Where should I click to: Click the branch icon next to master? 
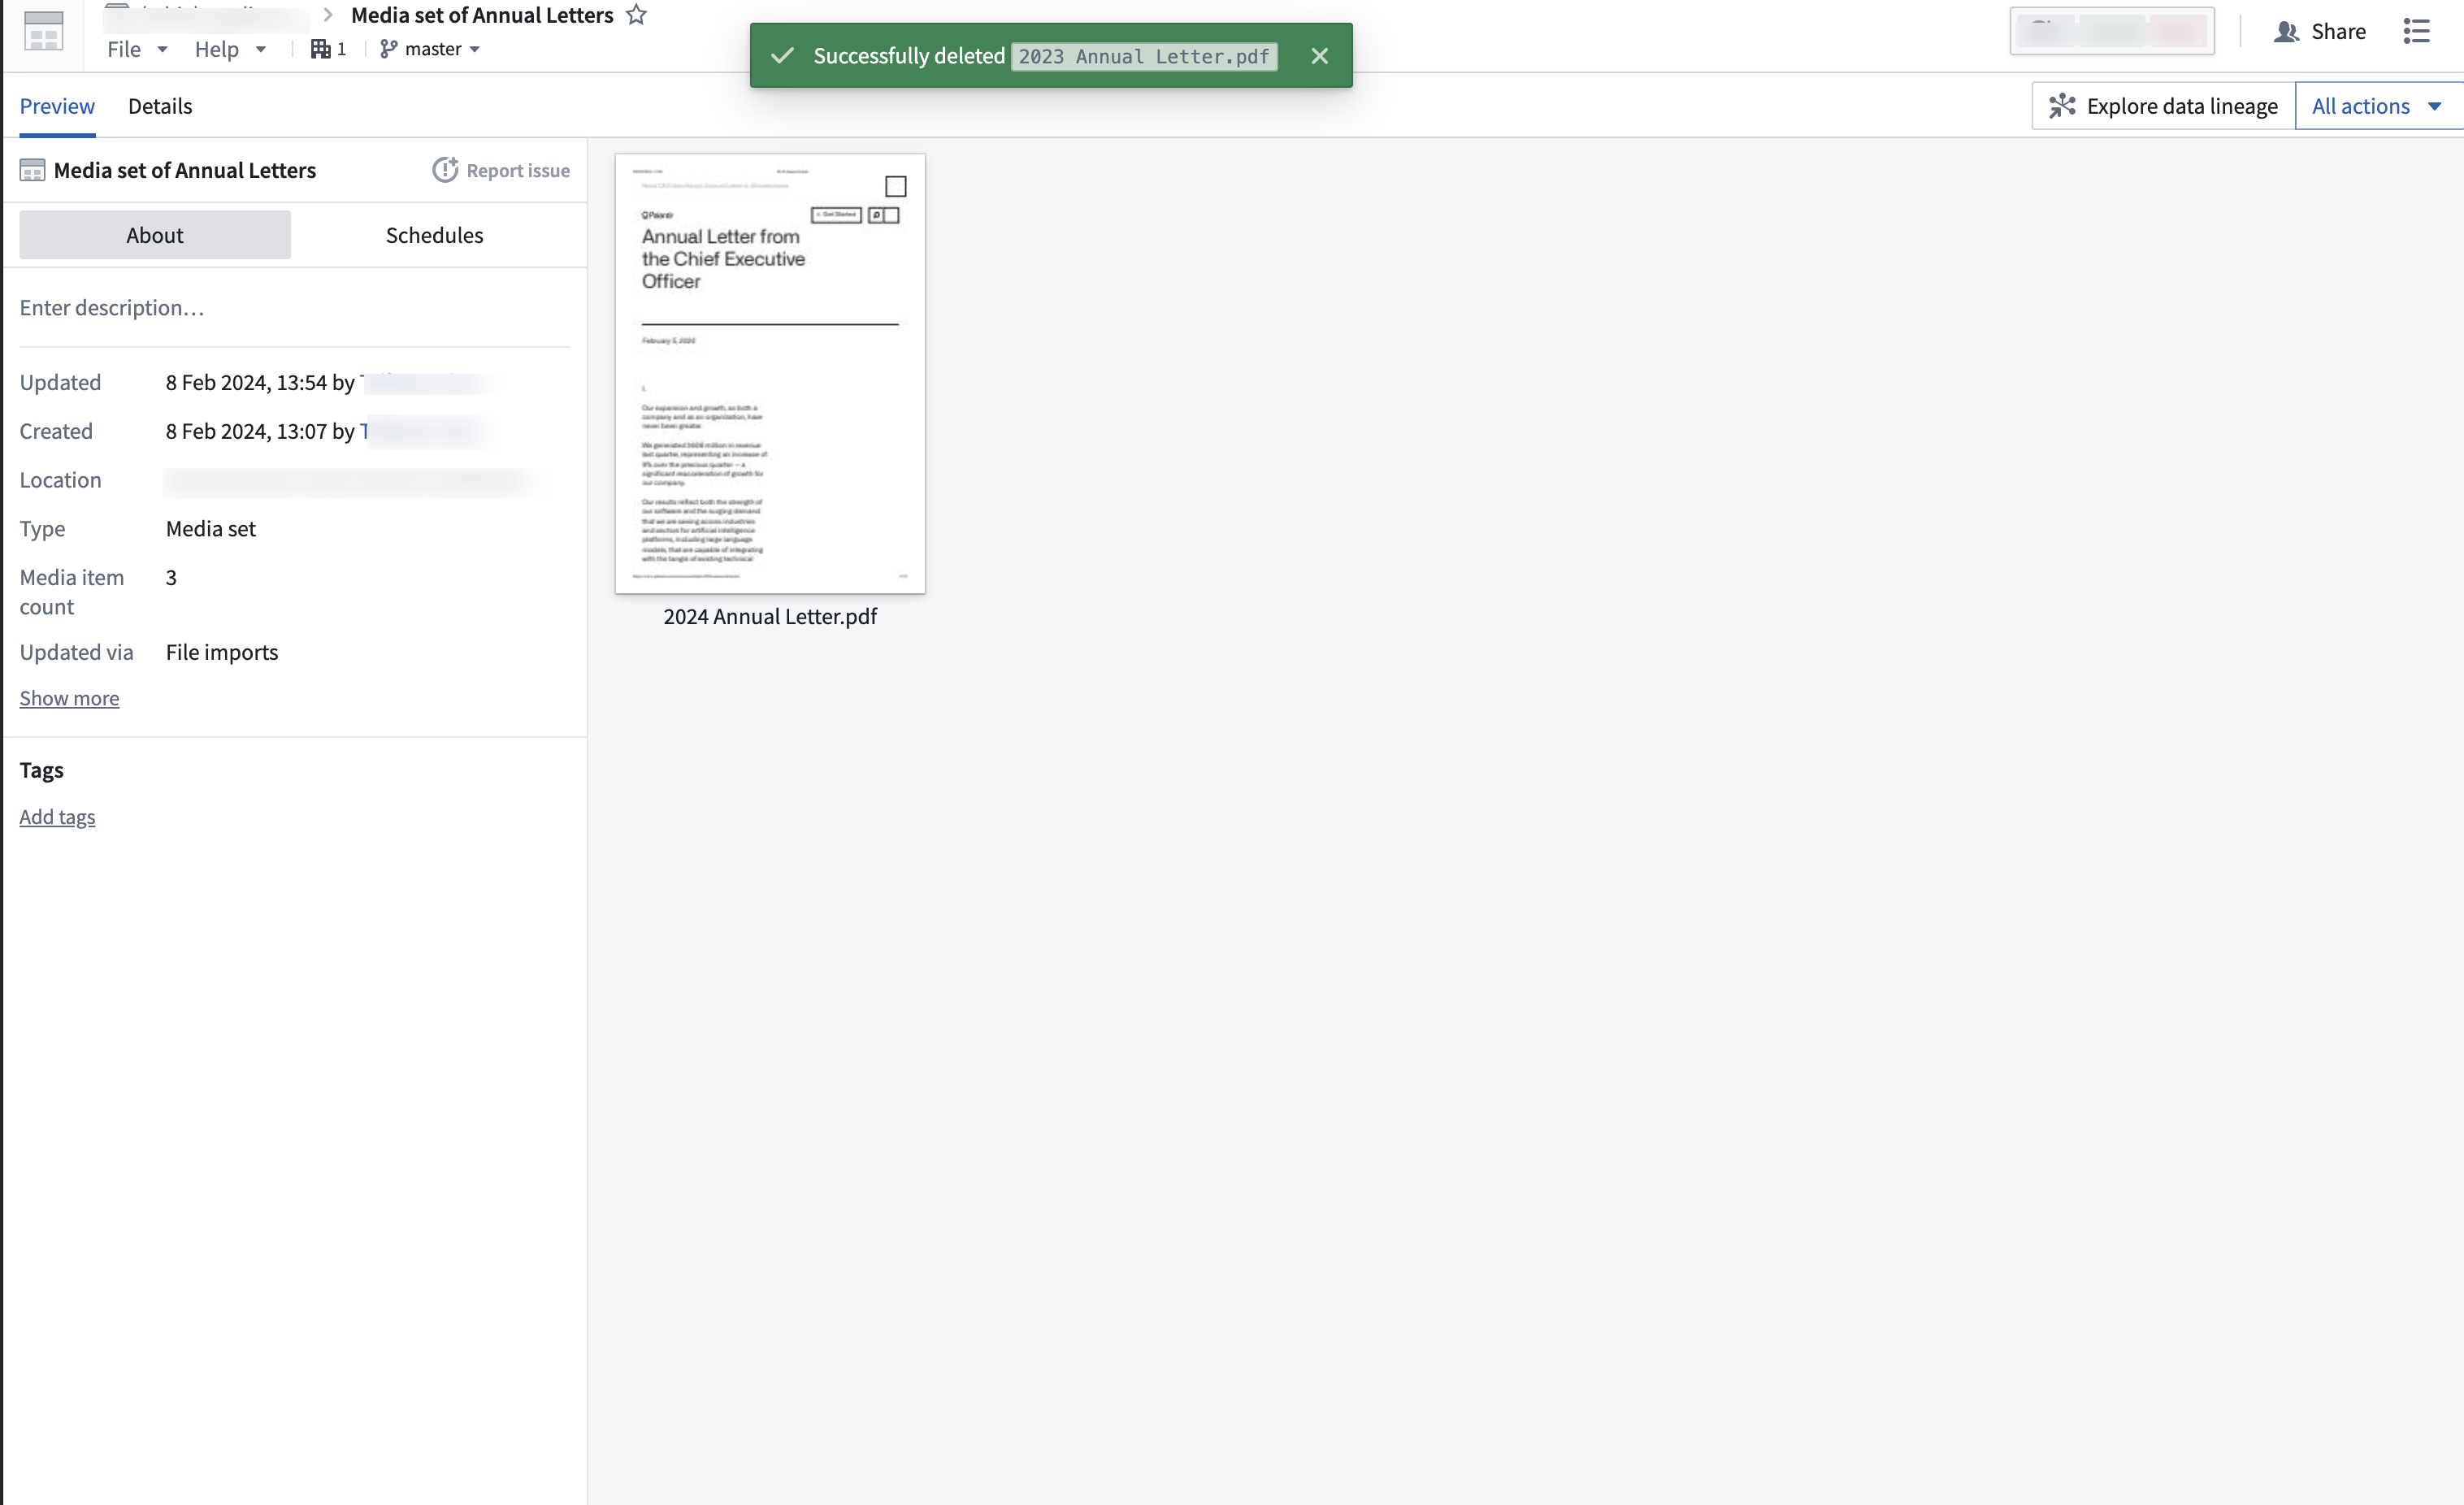390,48
